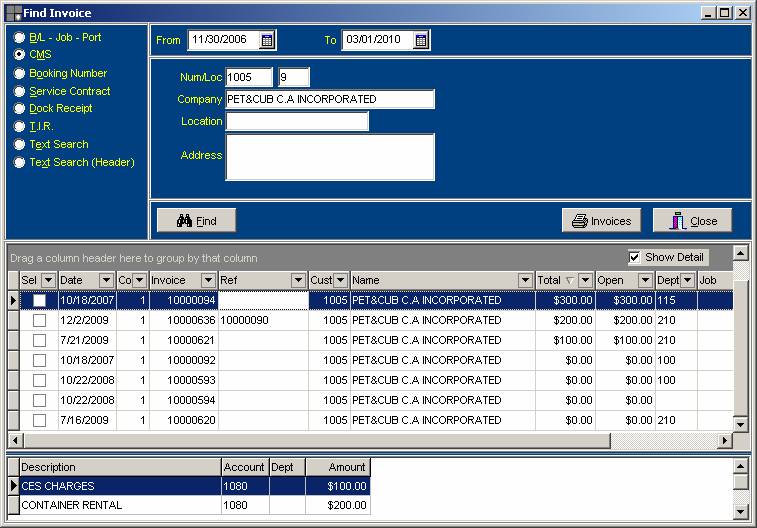Open the Name column filter dropdown
The image size is (757, 528).
(x=525, y=281)
